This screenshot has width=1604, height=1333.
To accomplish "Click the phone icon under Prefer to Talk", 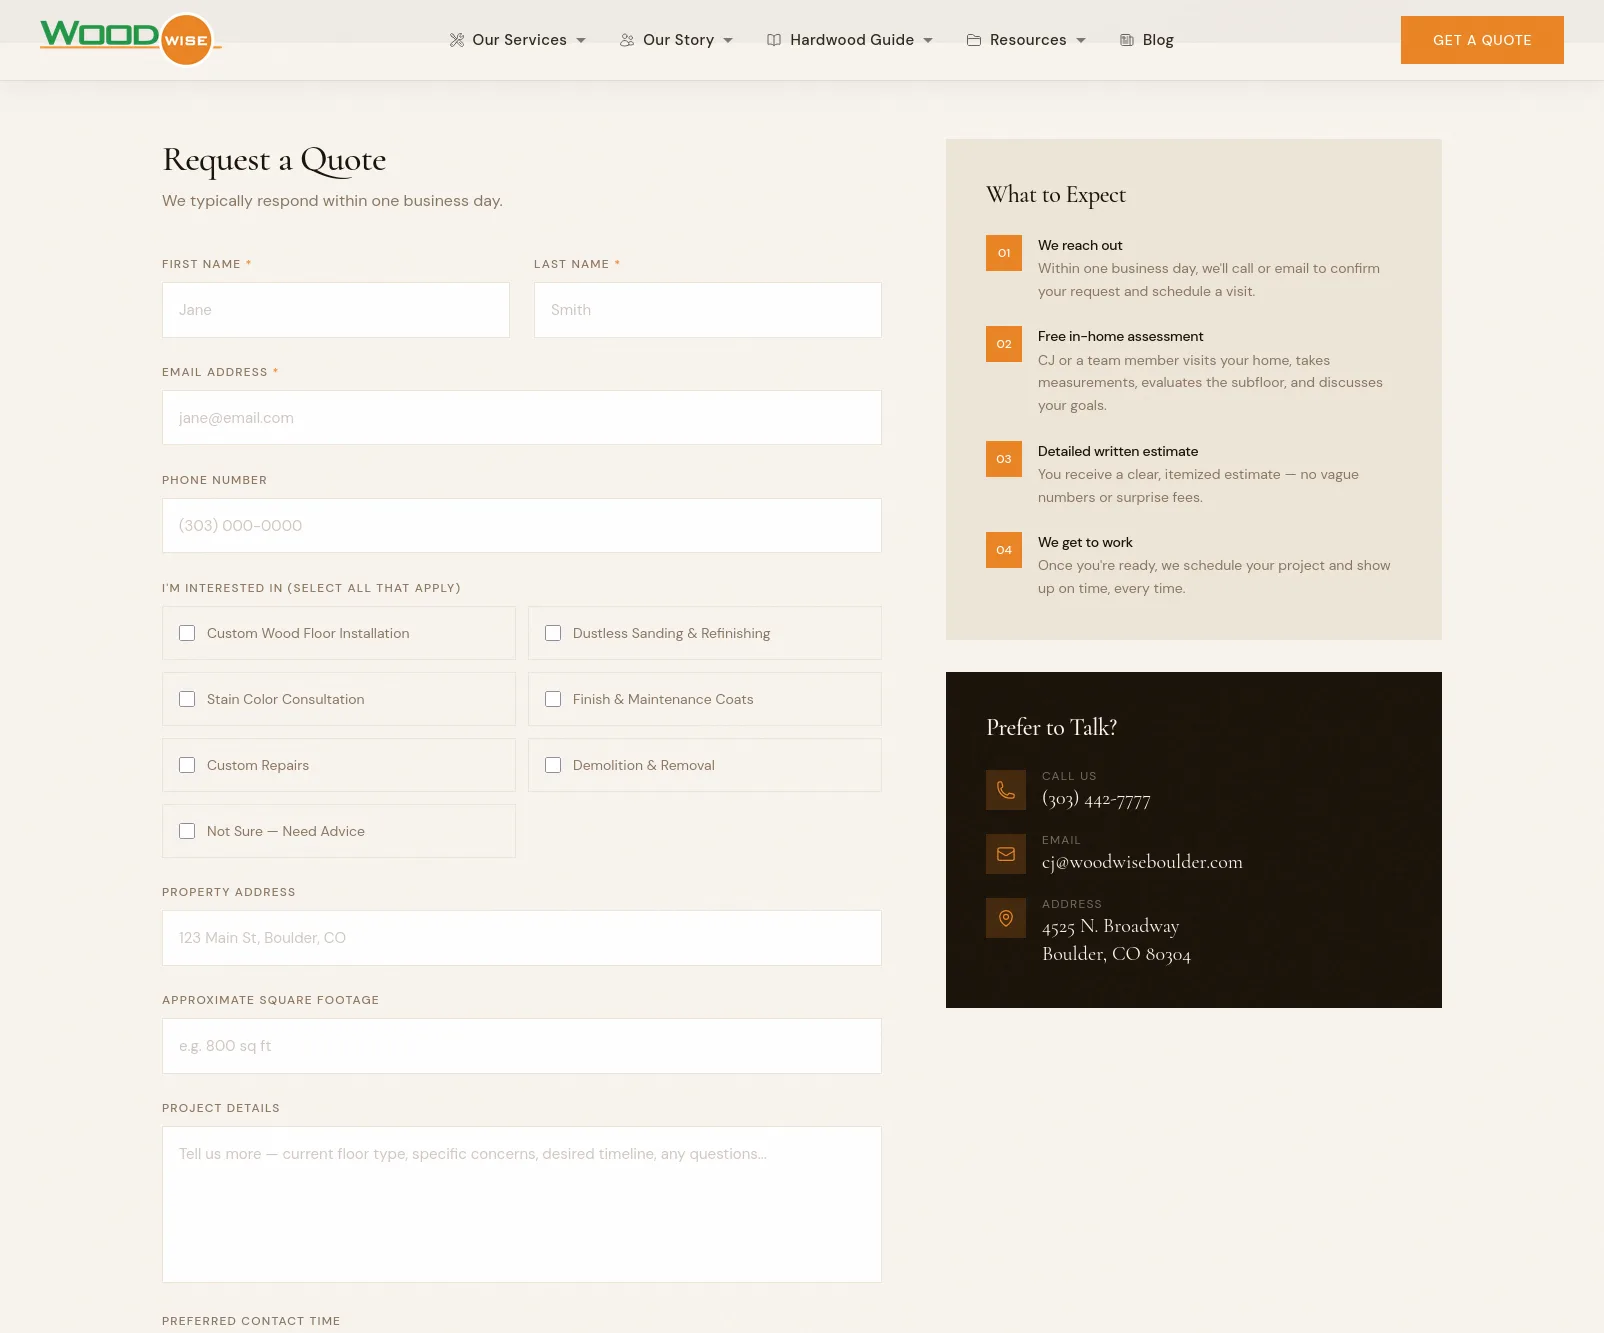I will (1005, 790).
